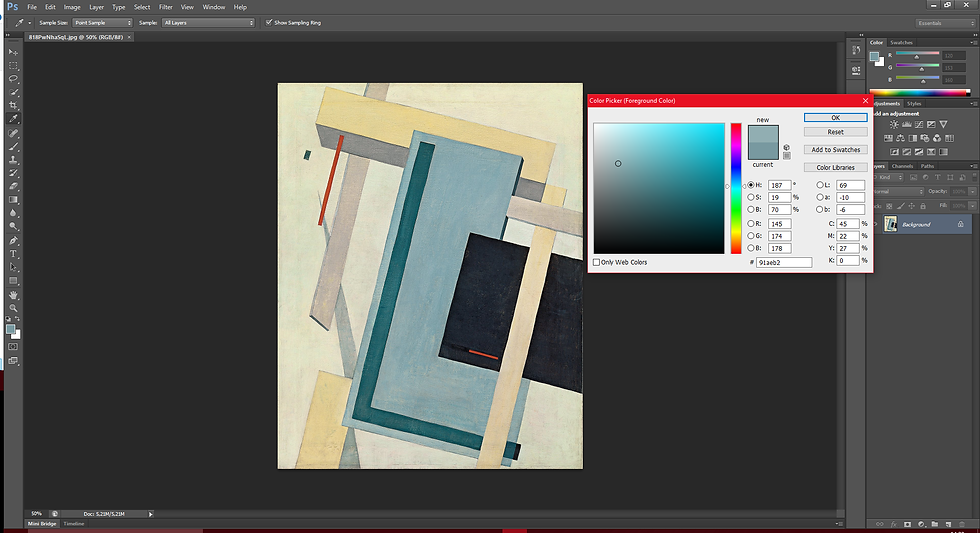
Task: Click the vertical hue slider strip
Action: click(736, 188)
